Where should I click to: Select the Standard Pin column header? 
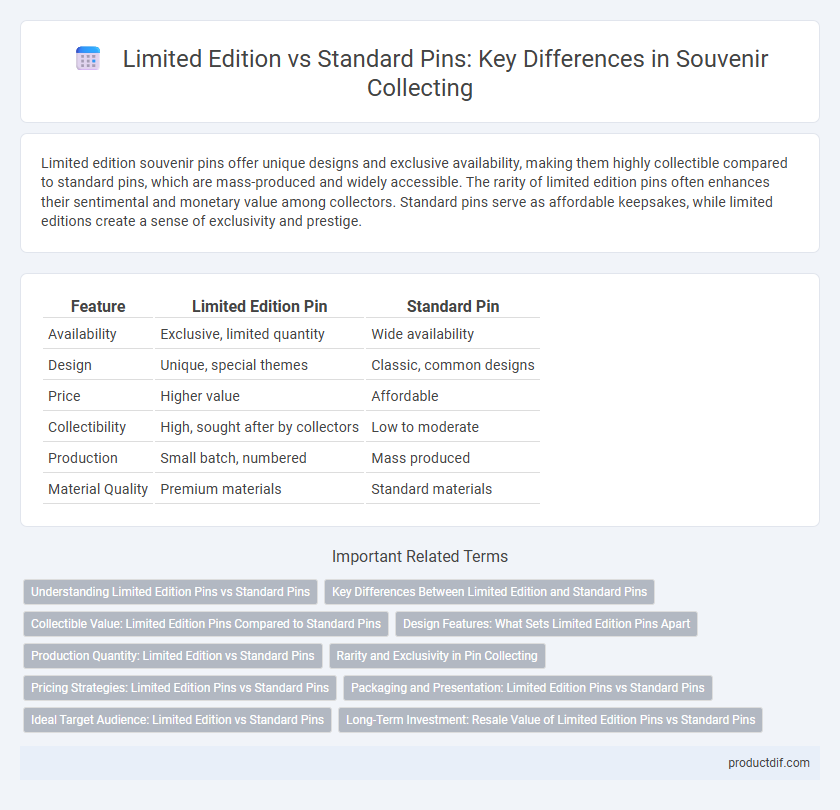point(453,306)
